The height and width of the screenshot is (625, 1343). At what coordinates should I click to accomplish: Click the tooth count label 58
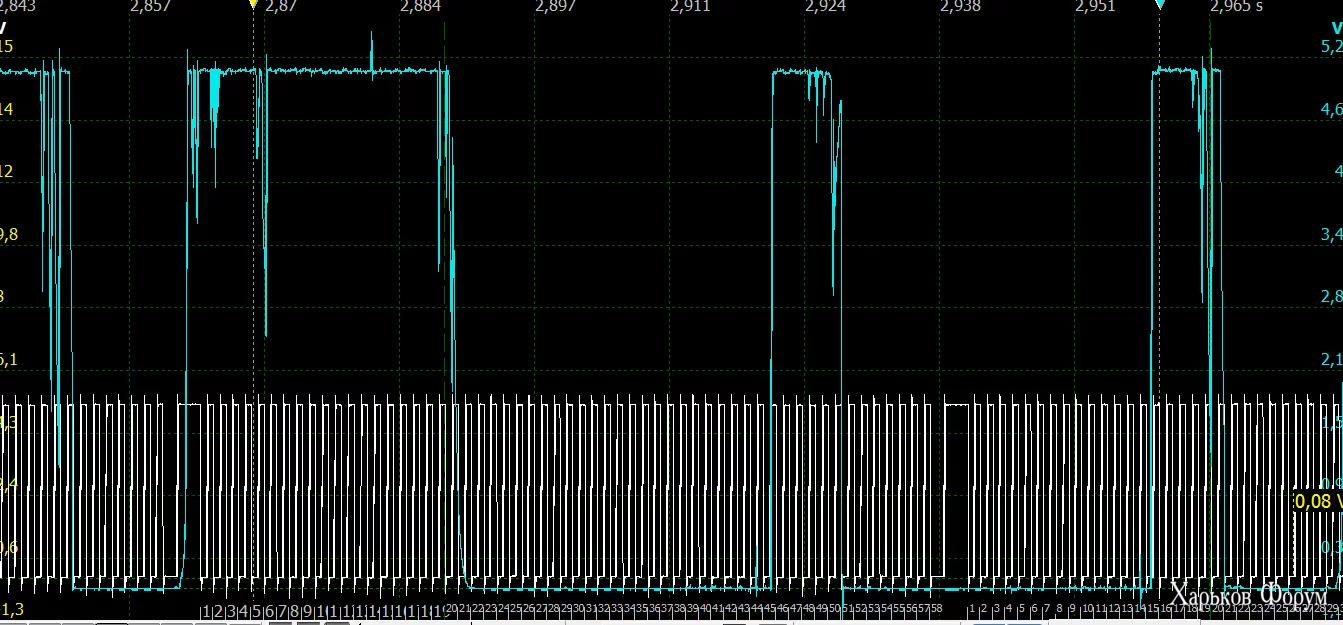pyautogui.click(x=936, y=608)
